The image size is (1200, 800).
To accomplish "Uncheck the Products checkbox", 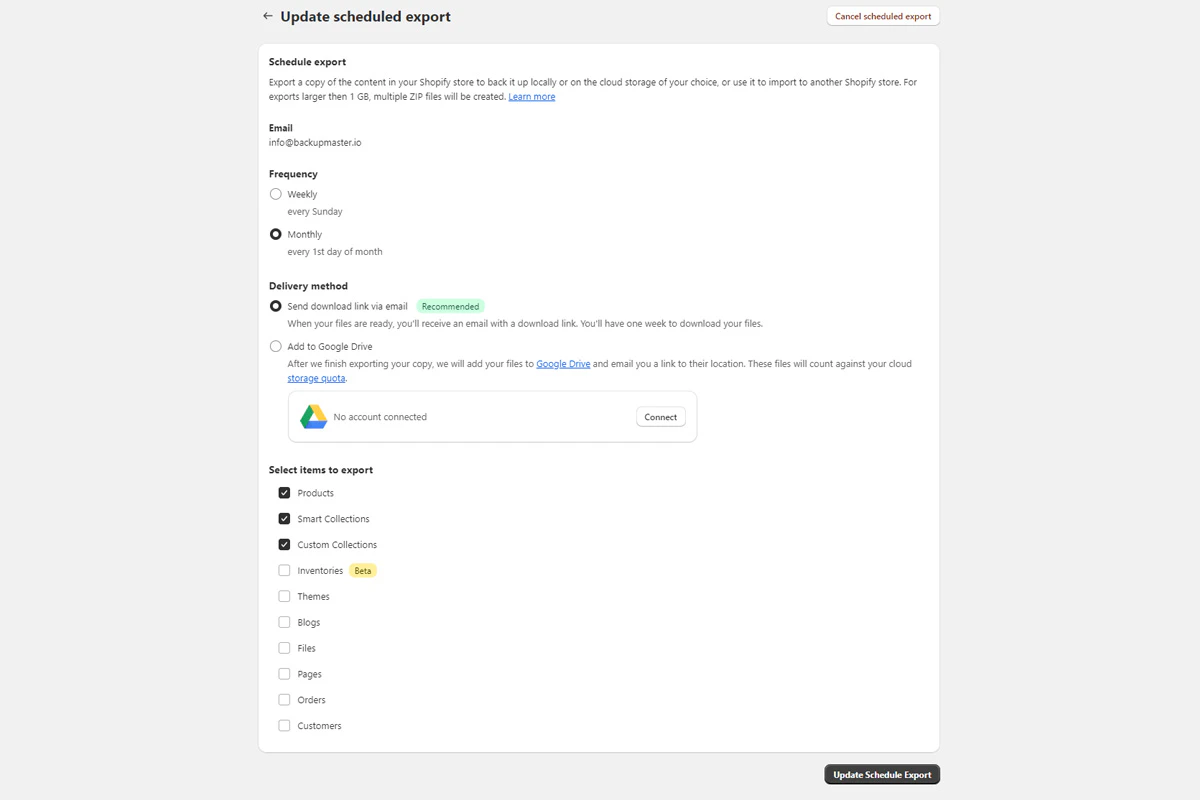I will point(284,493).
